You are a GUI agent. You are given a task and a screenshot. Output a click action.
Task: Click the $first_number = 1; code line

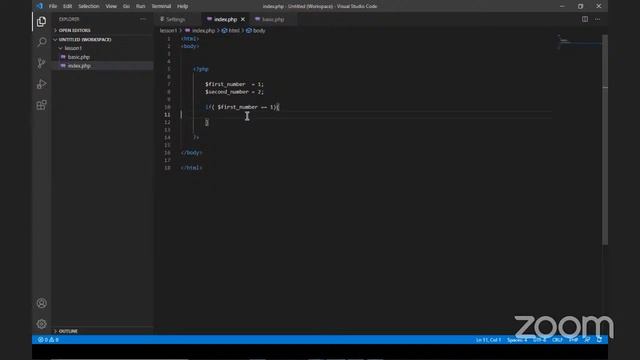tap(234, 84)
